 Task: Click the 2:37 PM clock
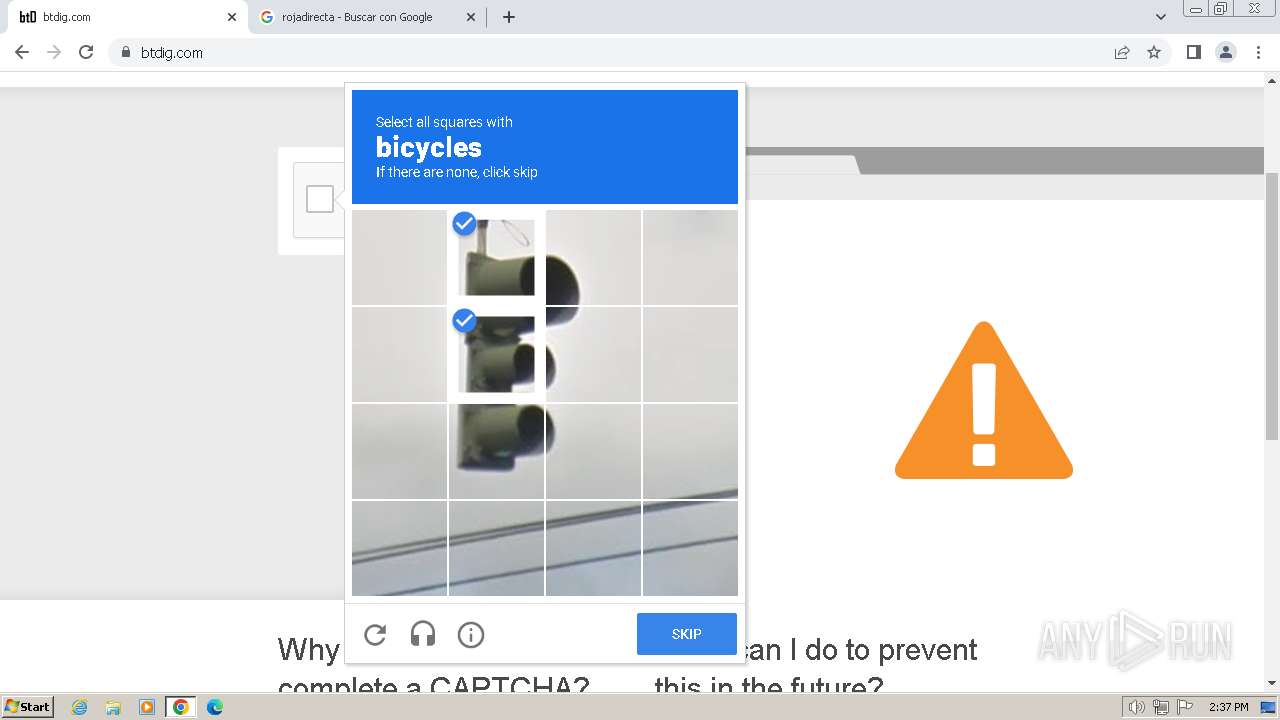click(x=1228, y=707)
